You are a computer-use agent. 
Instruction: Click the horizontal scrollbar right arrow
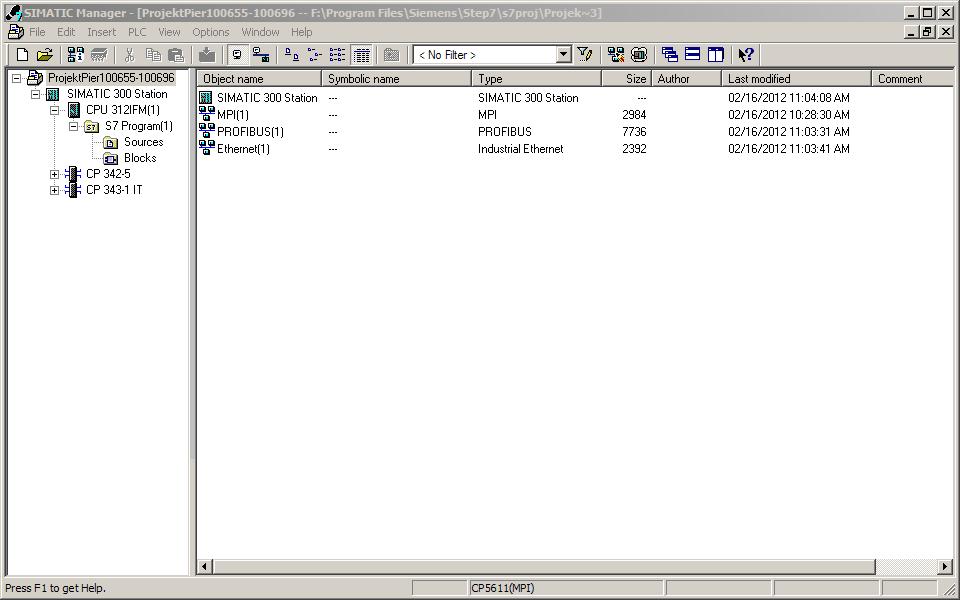pyautogui.click(x=945, y=566)
